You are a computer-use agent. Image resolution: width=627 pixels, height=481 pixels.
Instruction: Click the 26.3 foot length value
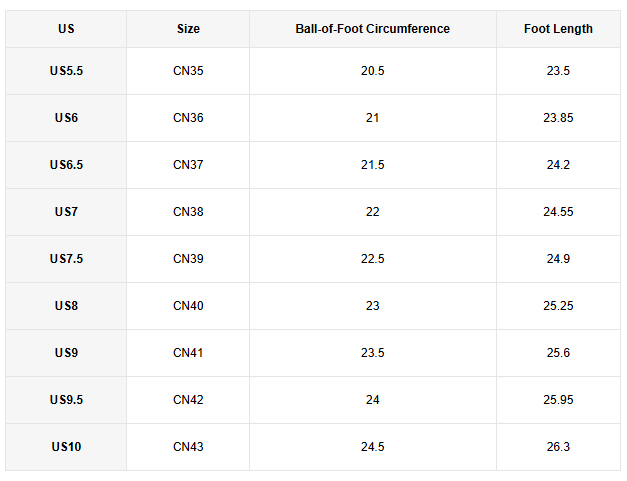click(x=558, y=447)
